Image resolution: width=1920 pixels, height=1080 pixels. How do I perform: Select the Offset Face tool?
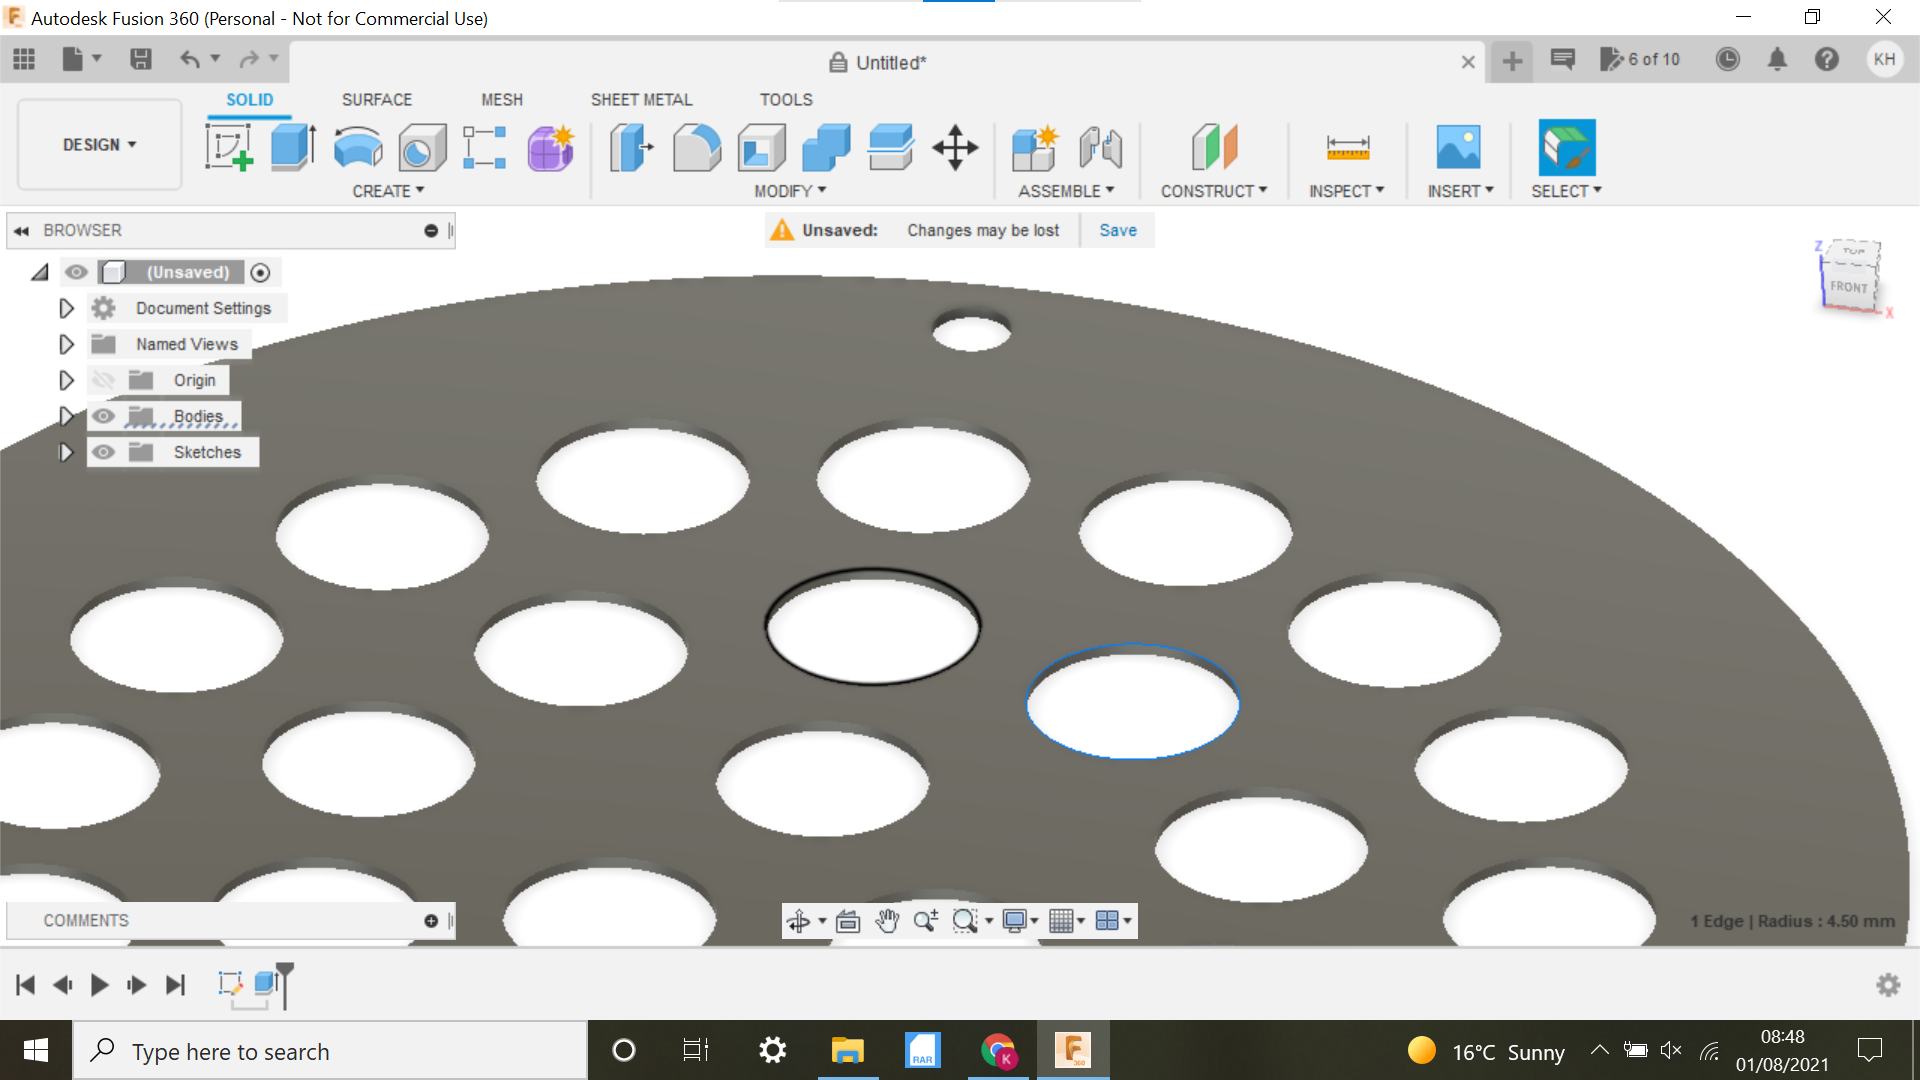890,148
